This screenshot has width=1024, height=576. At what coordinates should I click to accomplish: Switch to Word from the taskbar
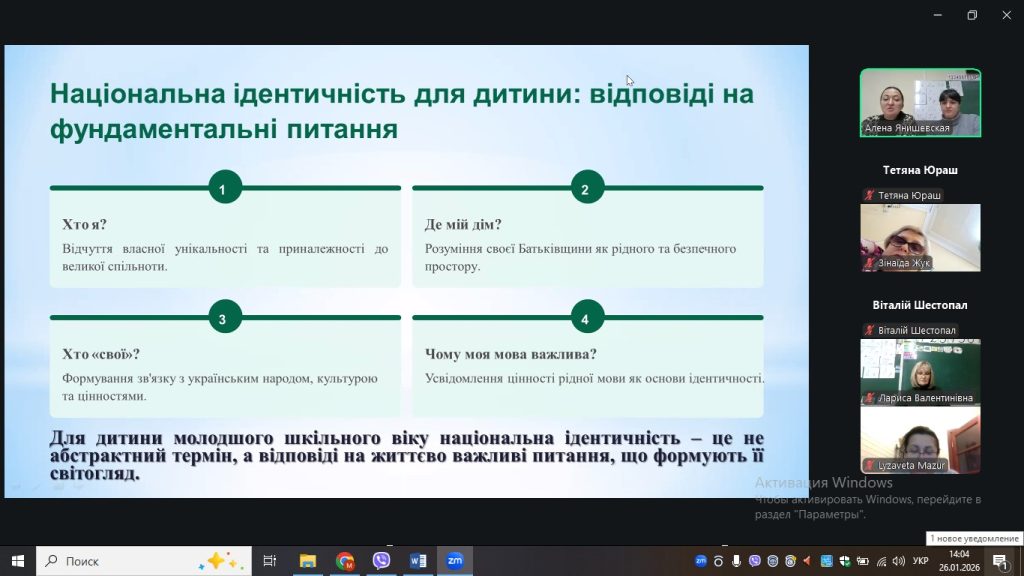(418, 561)
